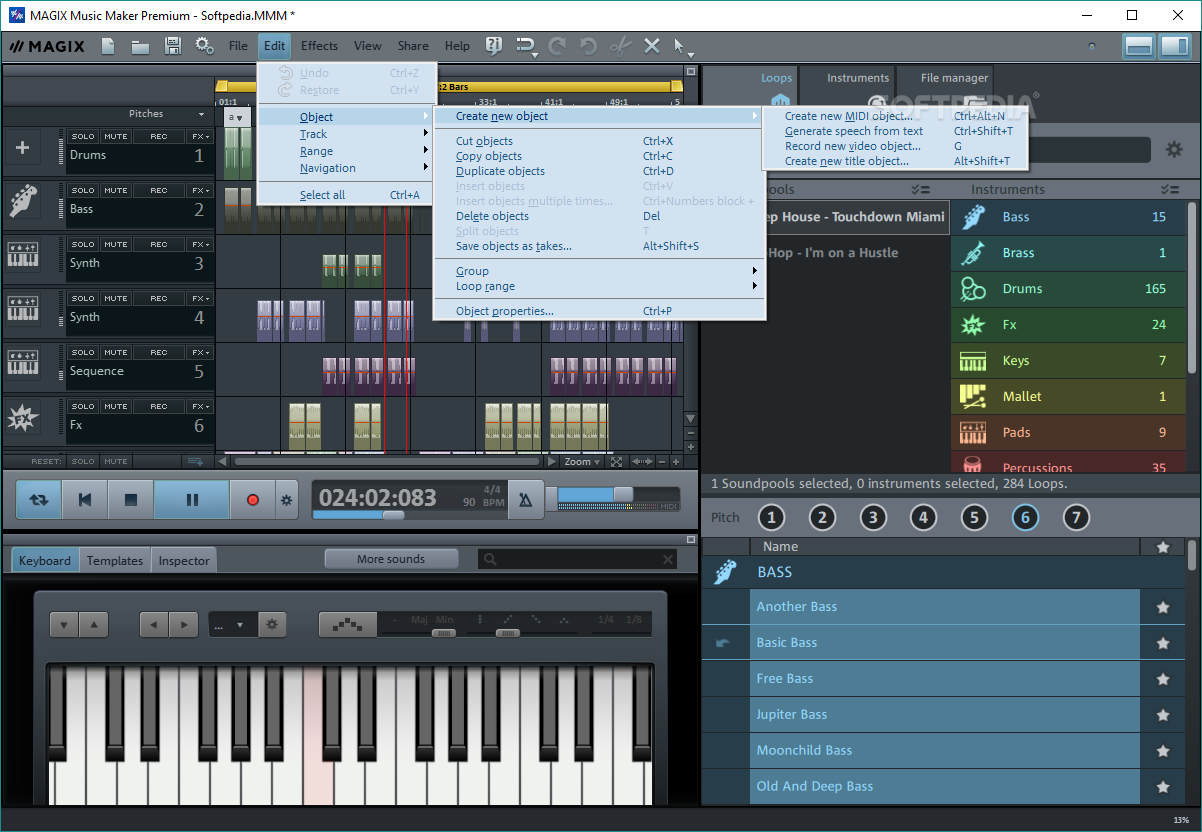
Task: Click keyboard chord steps icon
Action: pos(347,625)
